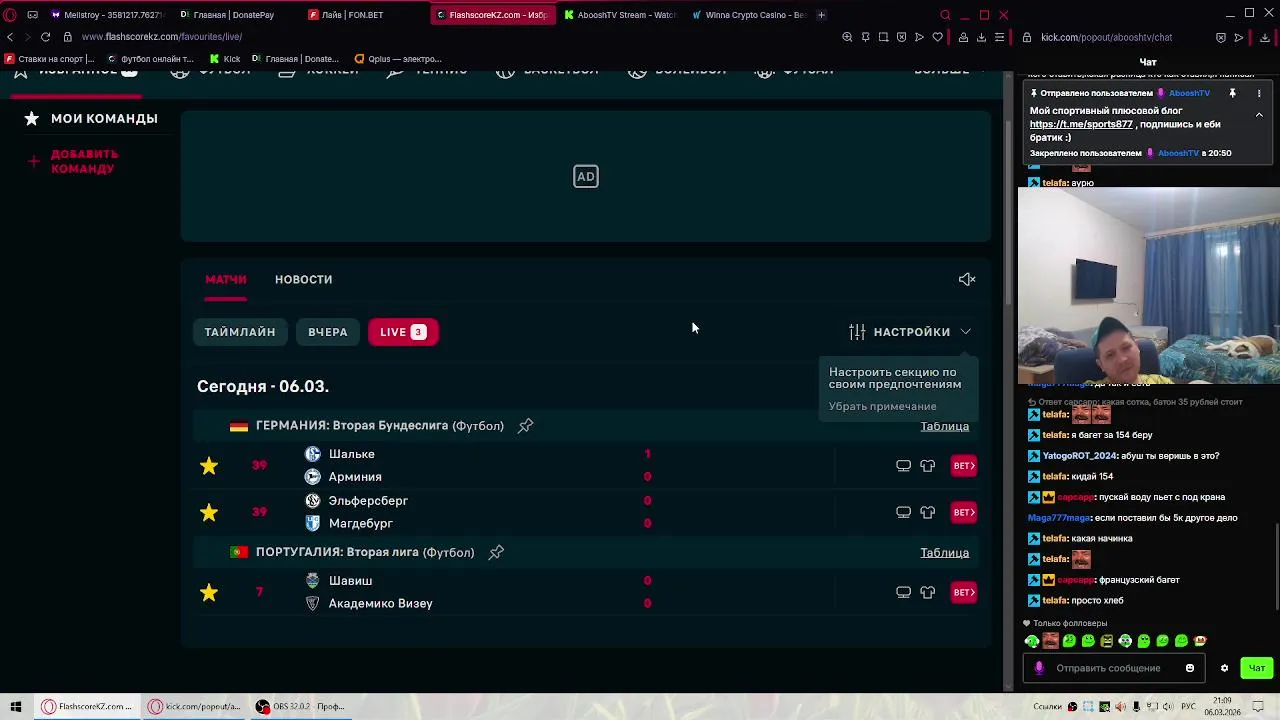Screen dimensions: 1280x720
Task: Open lineups shirt icon for Шавиш match
Action: (928, 592)
